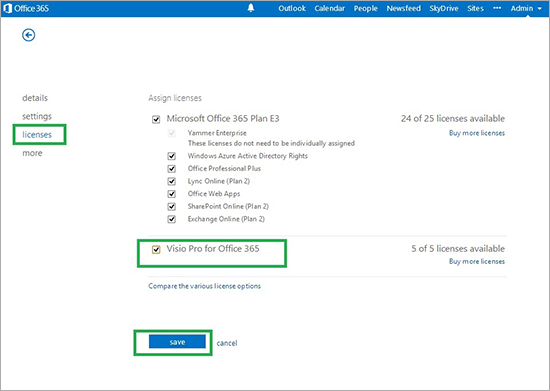Toggle Exchange Online (Plan 2) checkbox

(172, 219)
